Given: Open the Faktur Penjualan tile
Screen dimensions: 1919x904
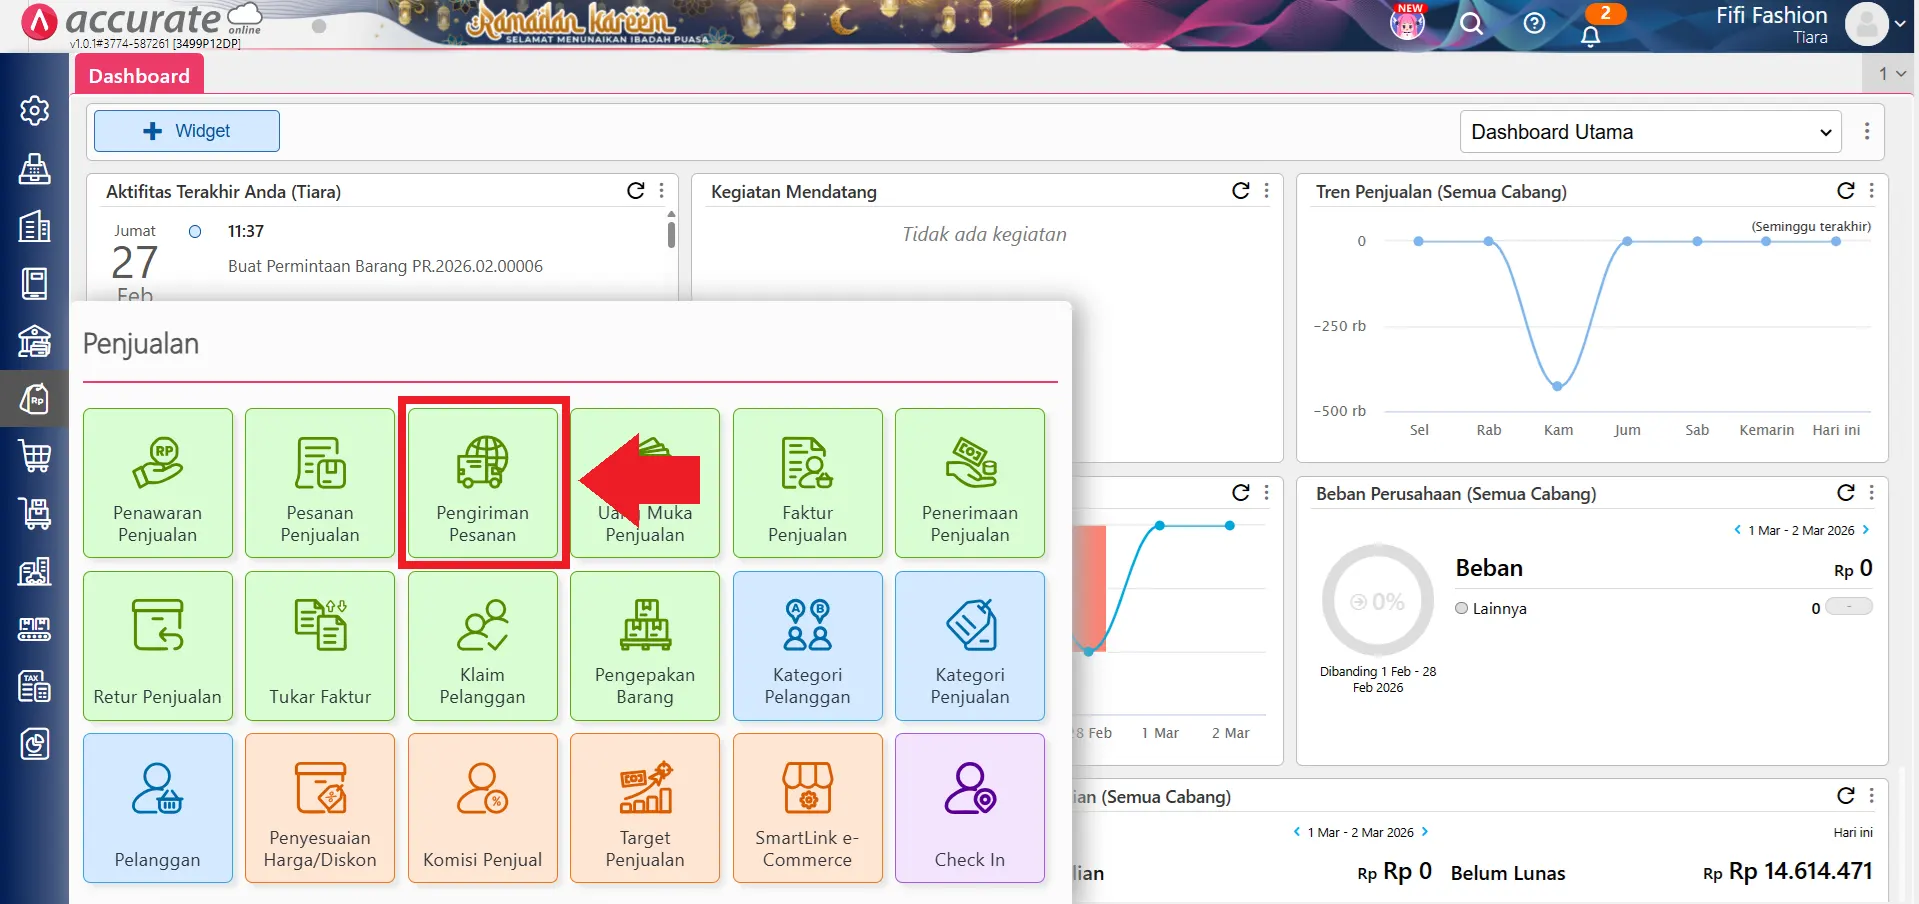Looking at the screenshot, I should (807, 483).
